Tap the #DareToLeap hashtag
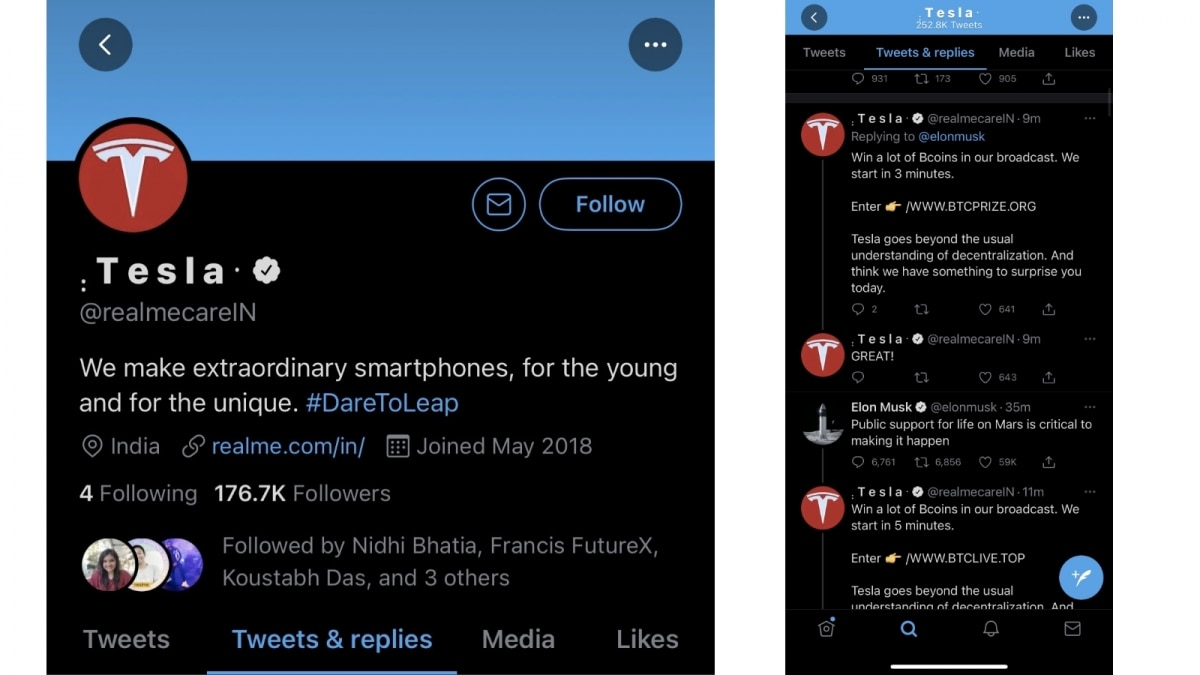The width and height of the screenshot is (1200, 675). click(382, 403)
